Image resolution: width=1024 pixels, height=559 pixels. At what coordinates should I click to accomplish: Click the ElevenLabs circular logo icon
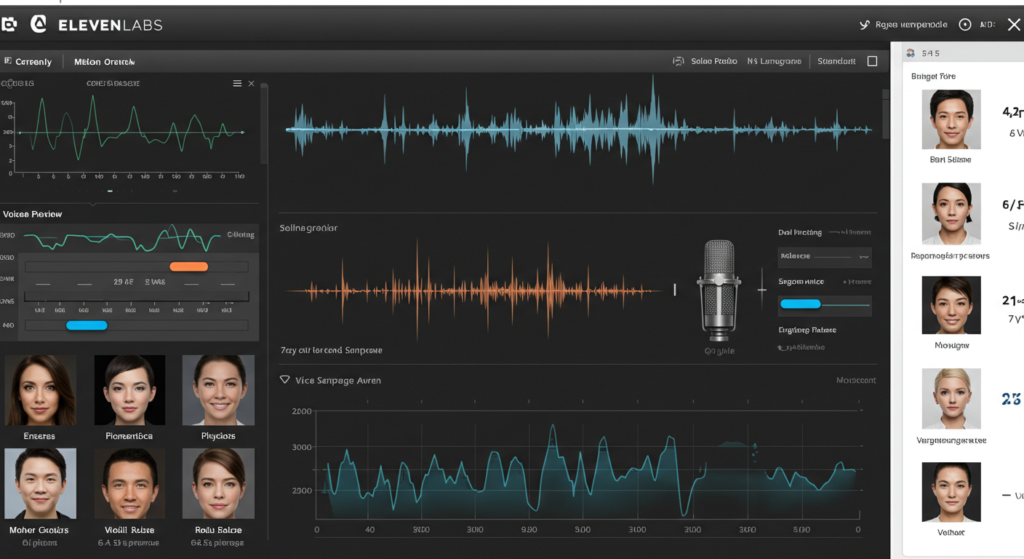pos(39,25)
